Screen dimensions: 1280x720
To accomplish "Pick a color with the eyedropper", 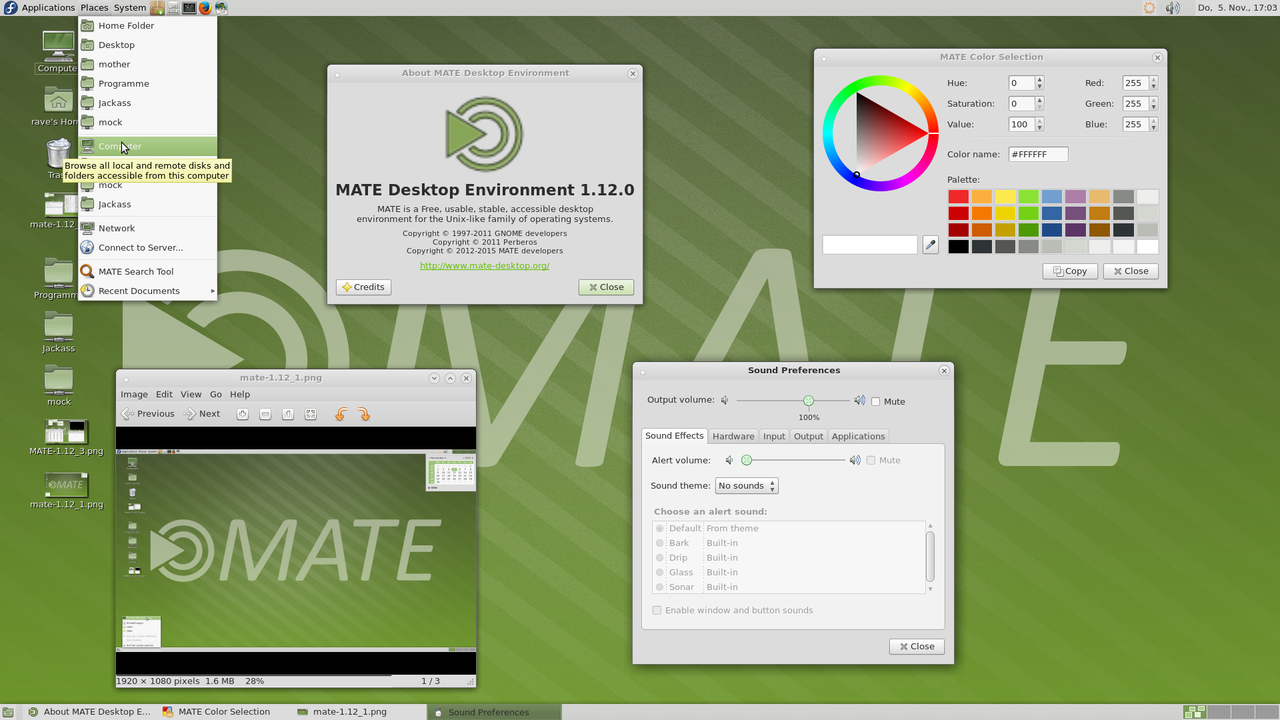I will 930,245.
